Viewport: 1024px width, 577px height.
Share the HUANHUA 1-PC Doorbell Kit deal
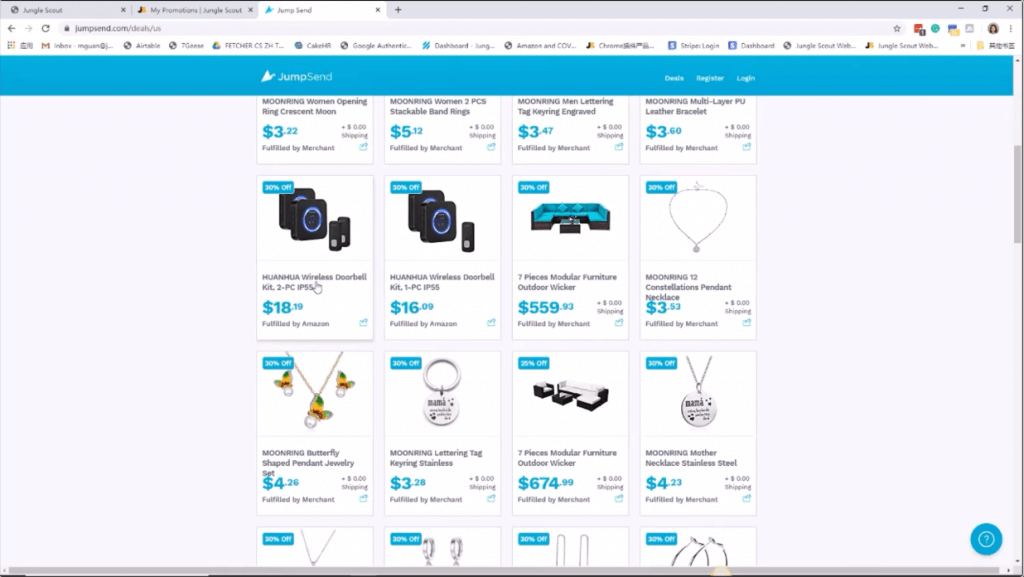pyautogui.click(x=491, y=322)
